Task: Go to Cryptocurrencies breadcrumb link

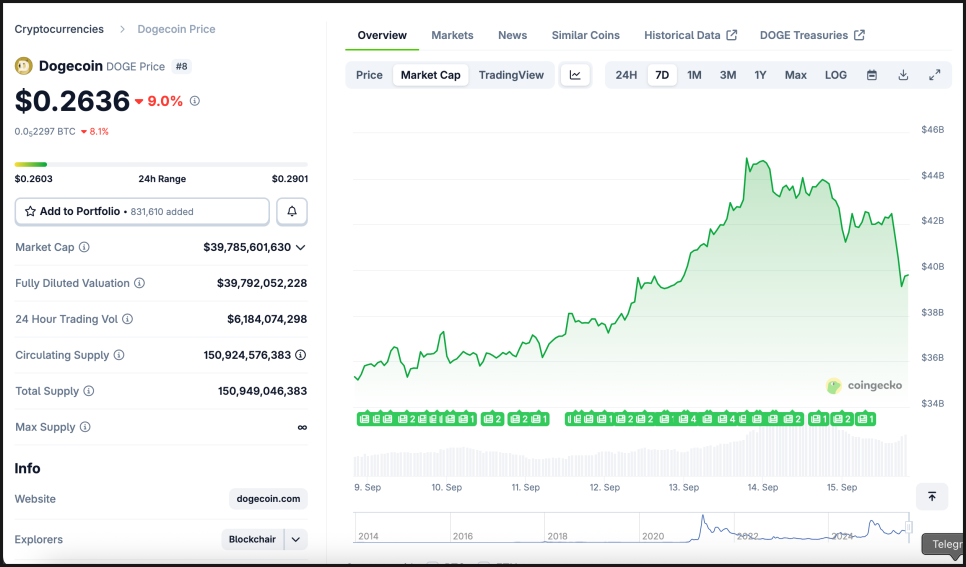Action: coord(59,29)
